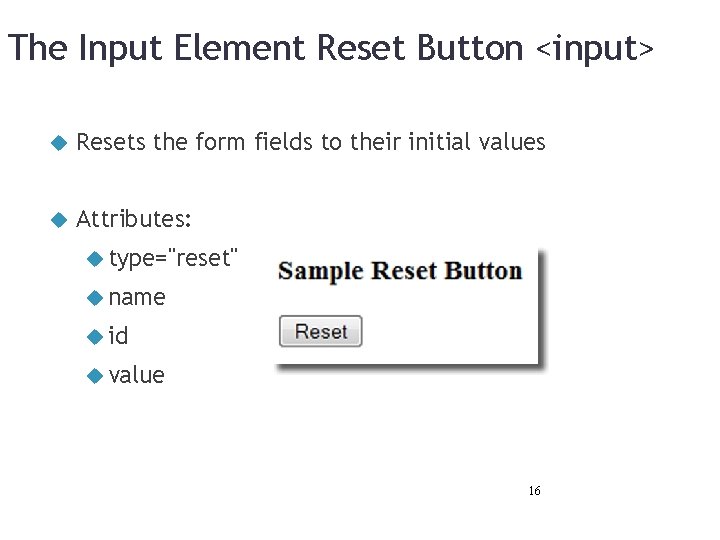Click the diamond bullet before 'Attributes:'

(x=58, y=219)
